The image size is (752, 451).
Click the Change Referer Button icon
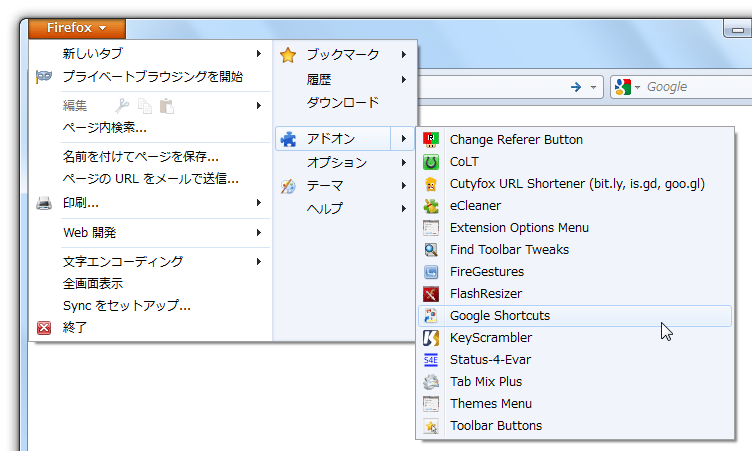click(x=431, y=140)
